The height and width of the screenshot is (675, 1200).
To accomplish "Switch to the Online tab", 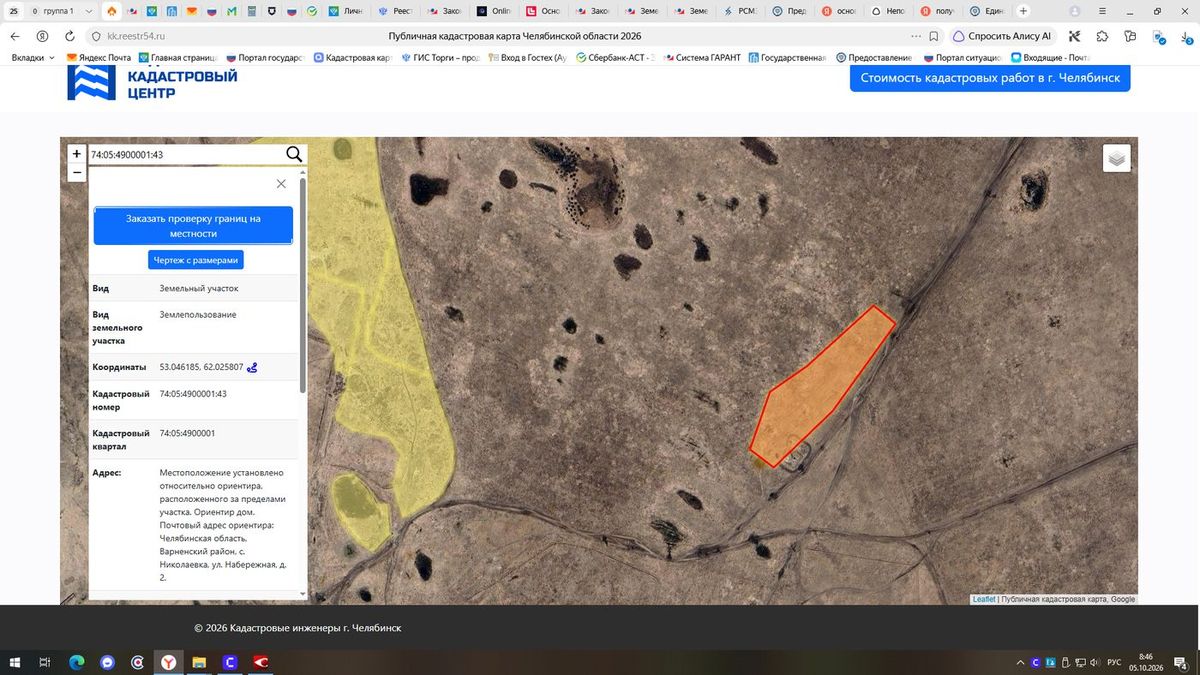I will point(496,11).
